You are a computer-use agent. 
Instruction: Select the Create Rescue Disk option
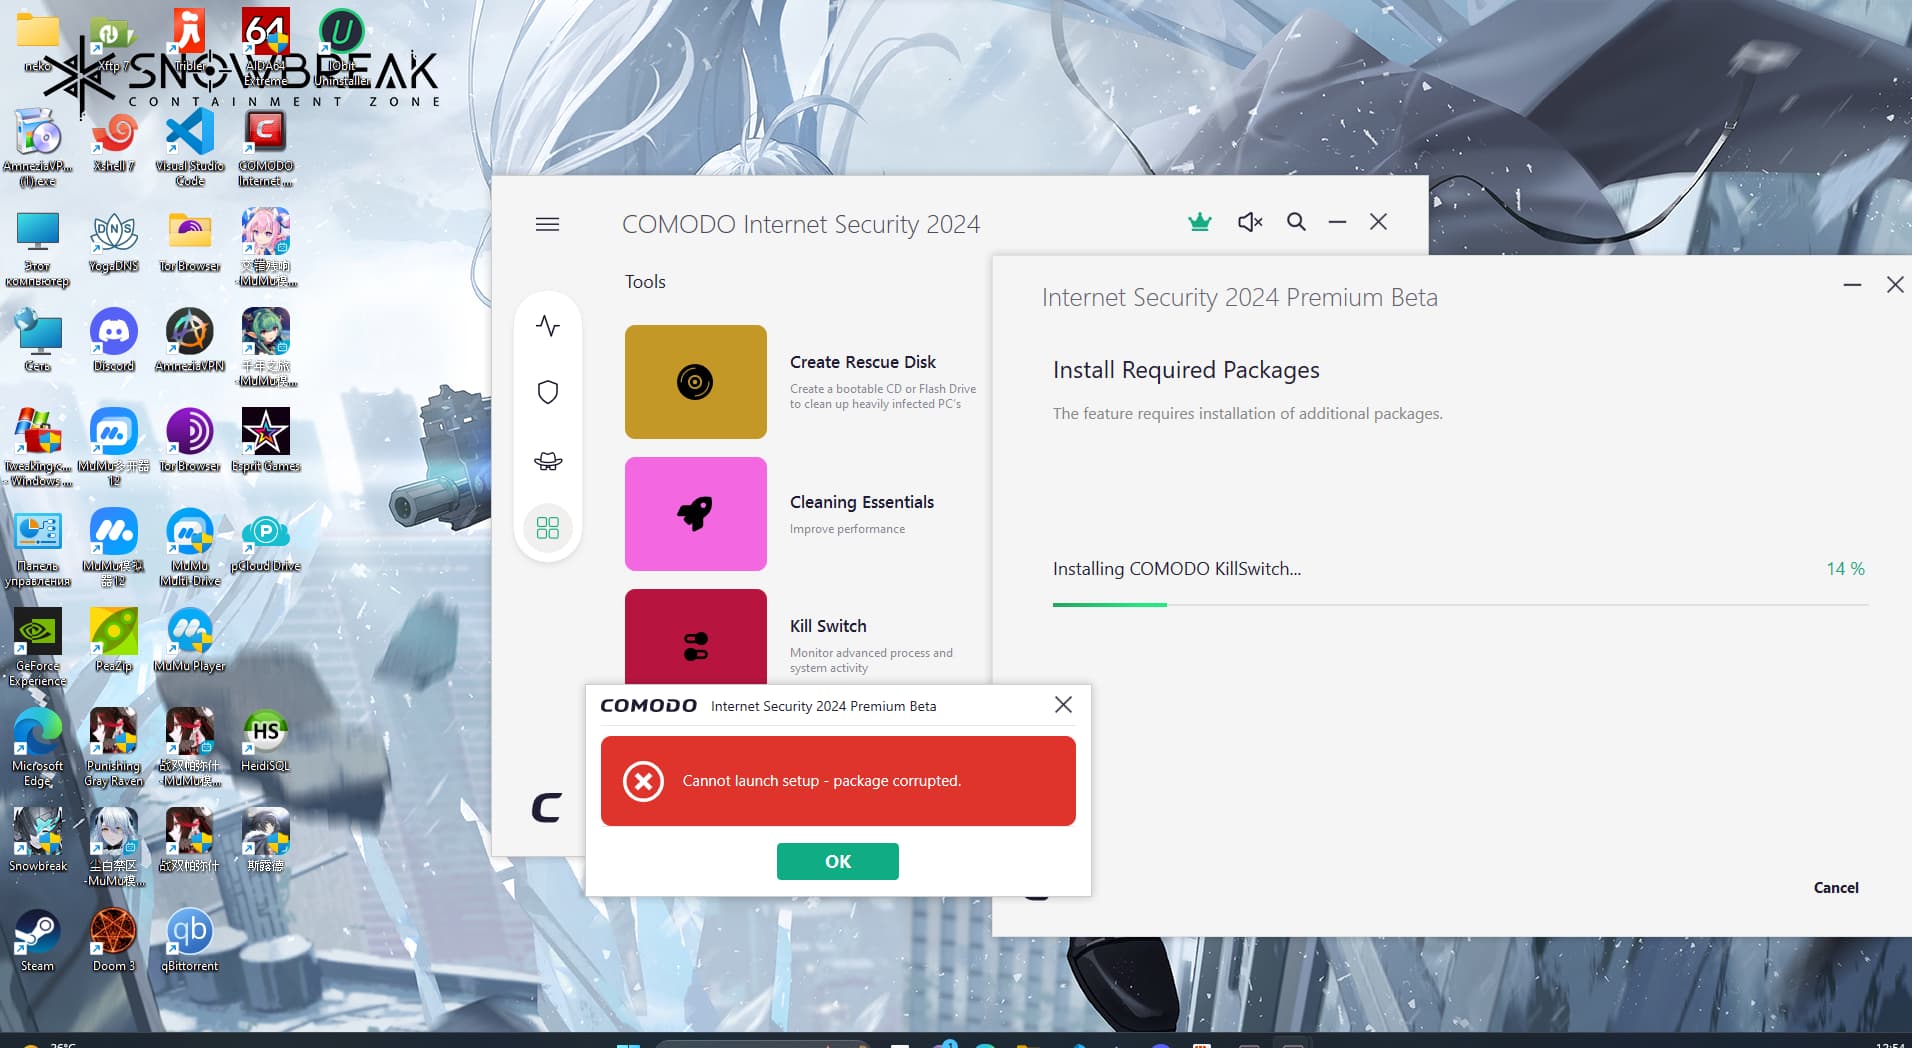point(862,362)
